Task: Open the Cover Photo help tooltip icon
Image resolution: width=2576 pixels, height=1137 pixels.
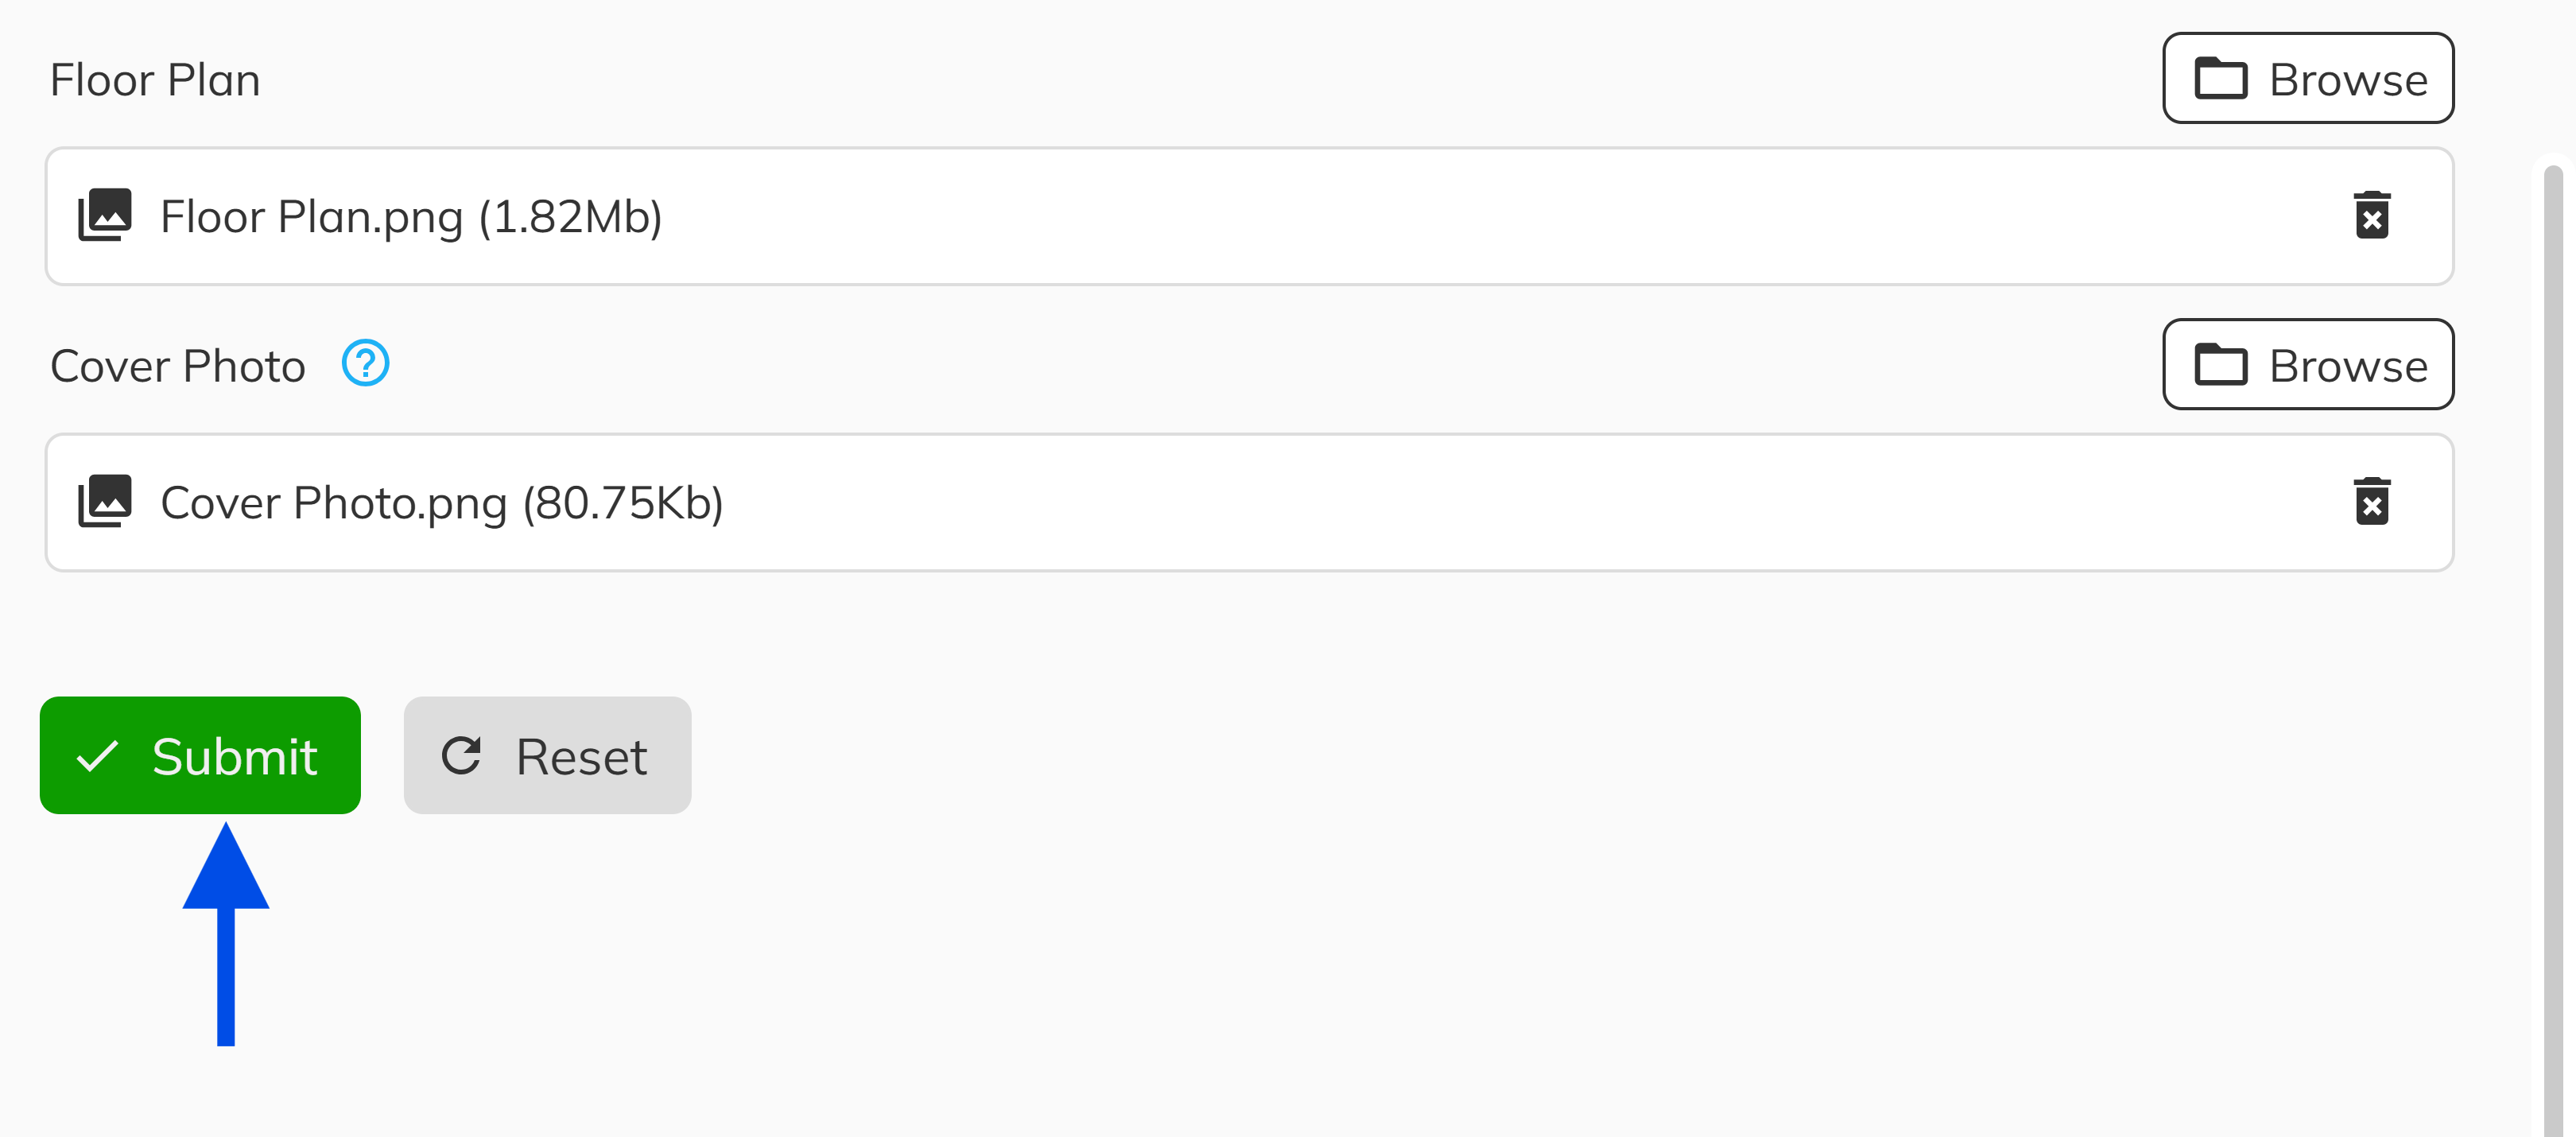Action: (365, 364)
